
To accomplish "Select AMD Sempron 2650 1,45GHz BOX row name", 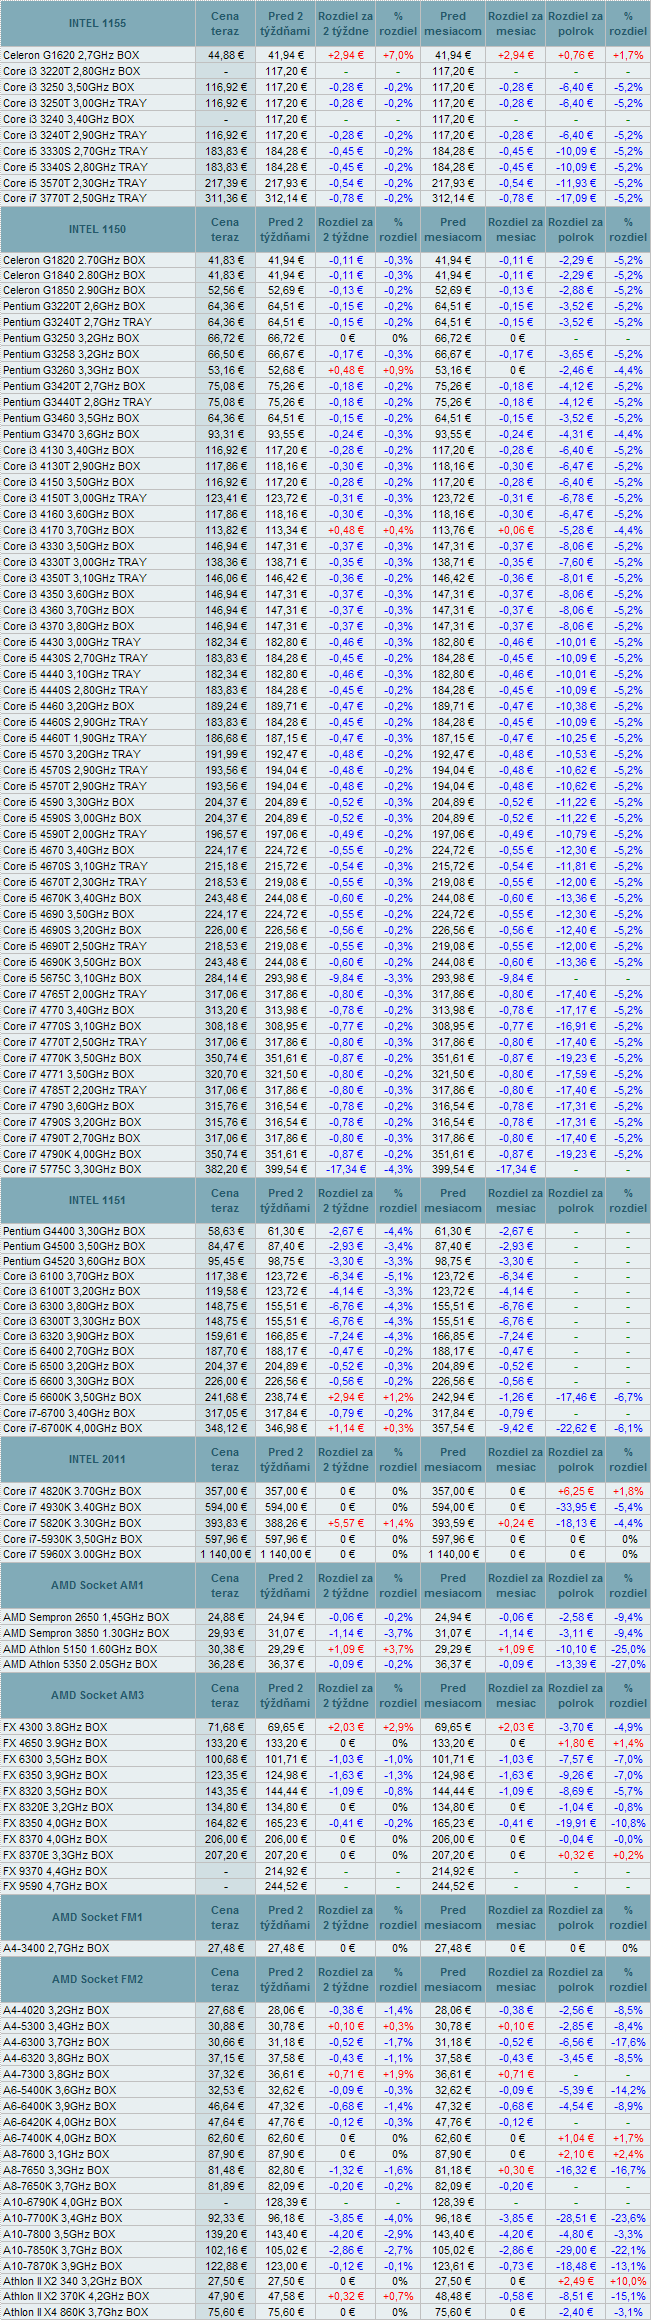I will point(86,1617).
